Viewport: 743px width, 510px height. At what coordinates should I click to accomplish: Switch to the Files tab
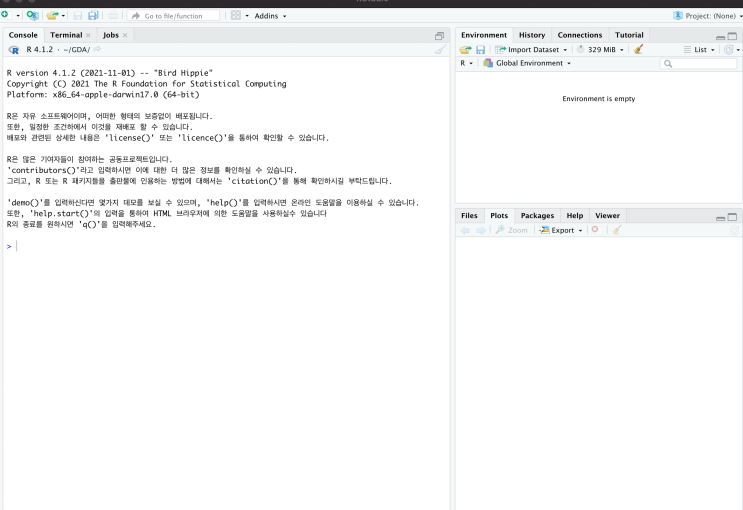469,216
